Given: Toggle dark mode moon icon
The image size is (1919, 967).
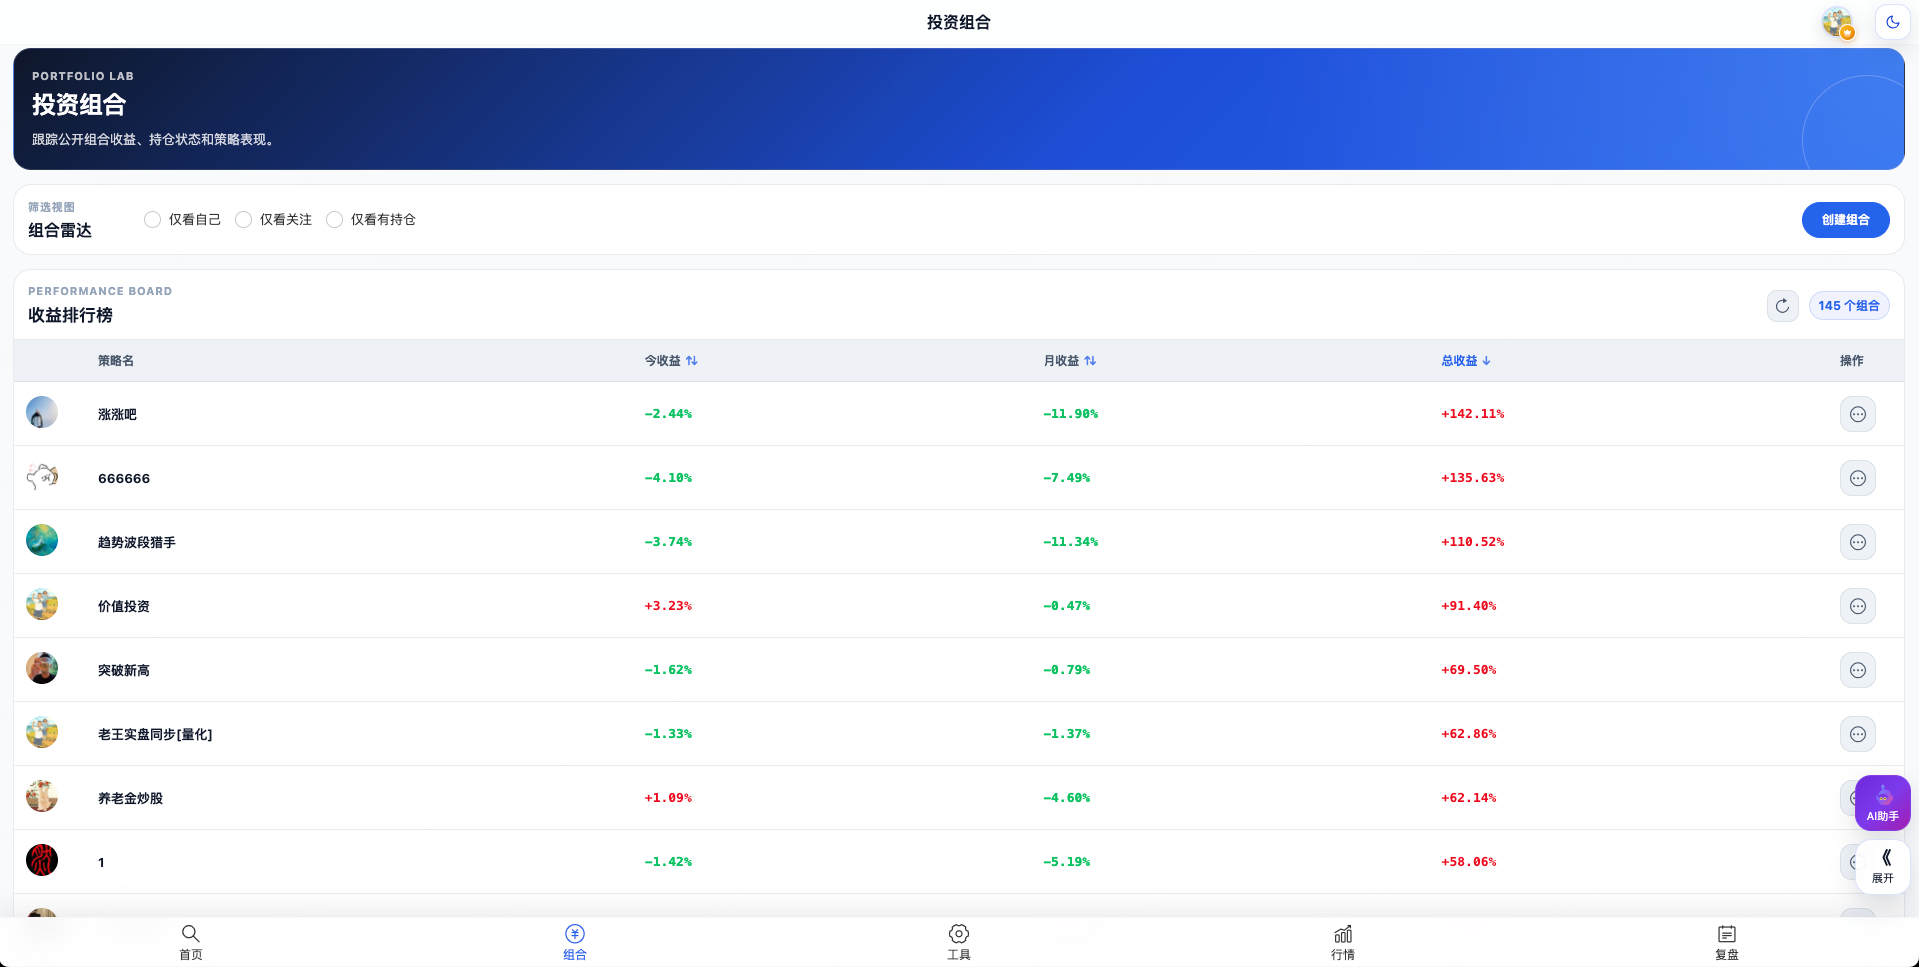Looking at the screenshot, I should [1892, 22].
